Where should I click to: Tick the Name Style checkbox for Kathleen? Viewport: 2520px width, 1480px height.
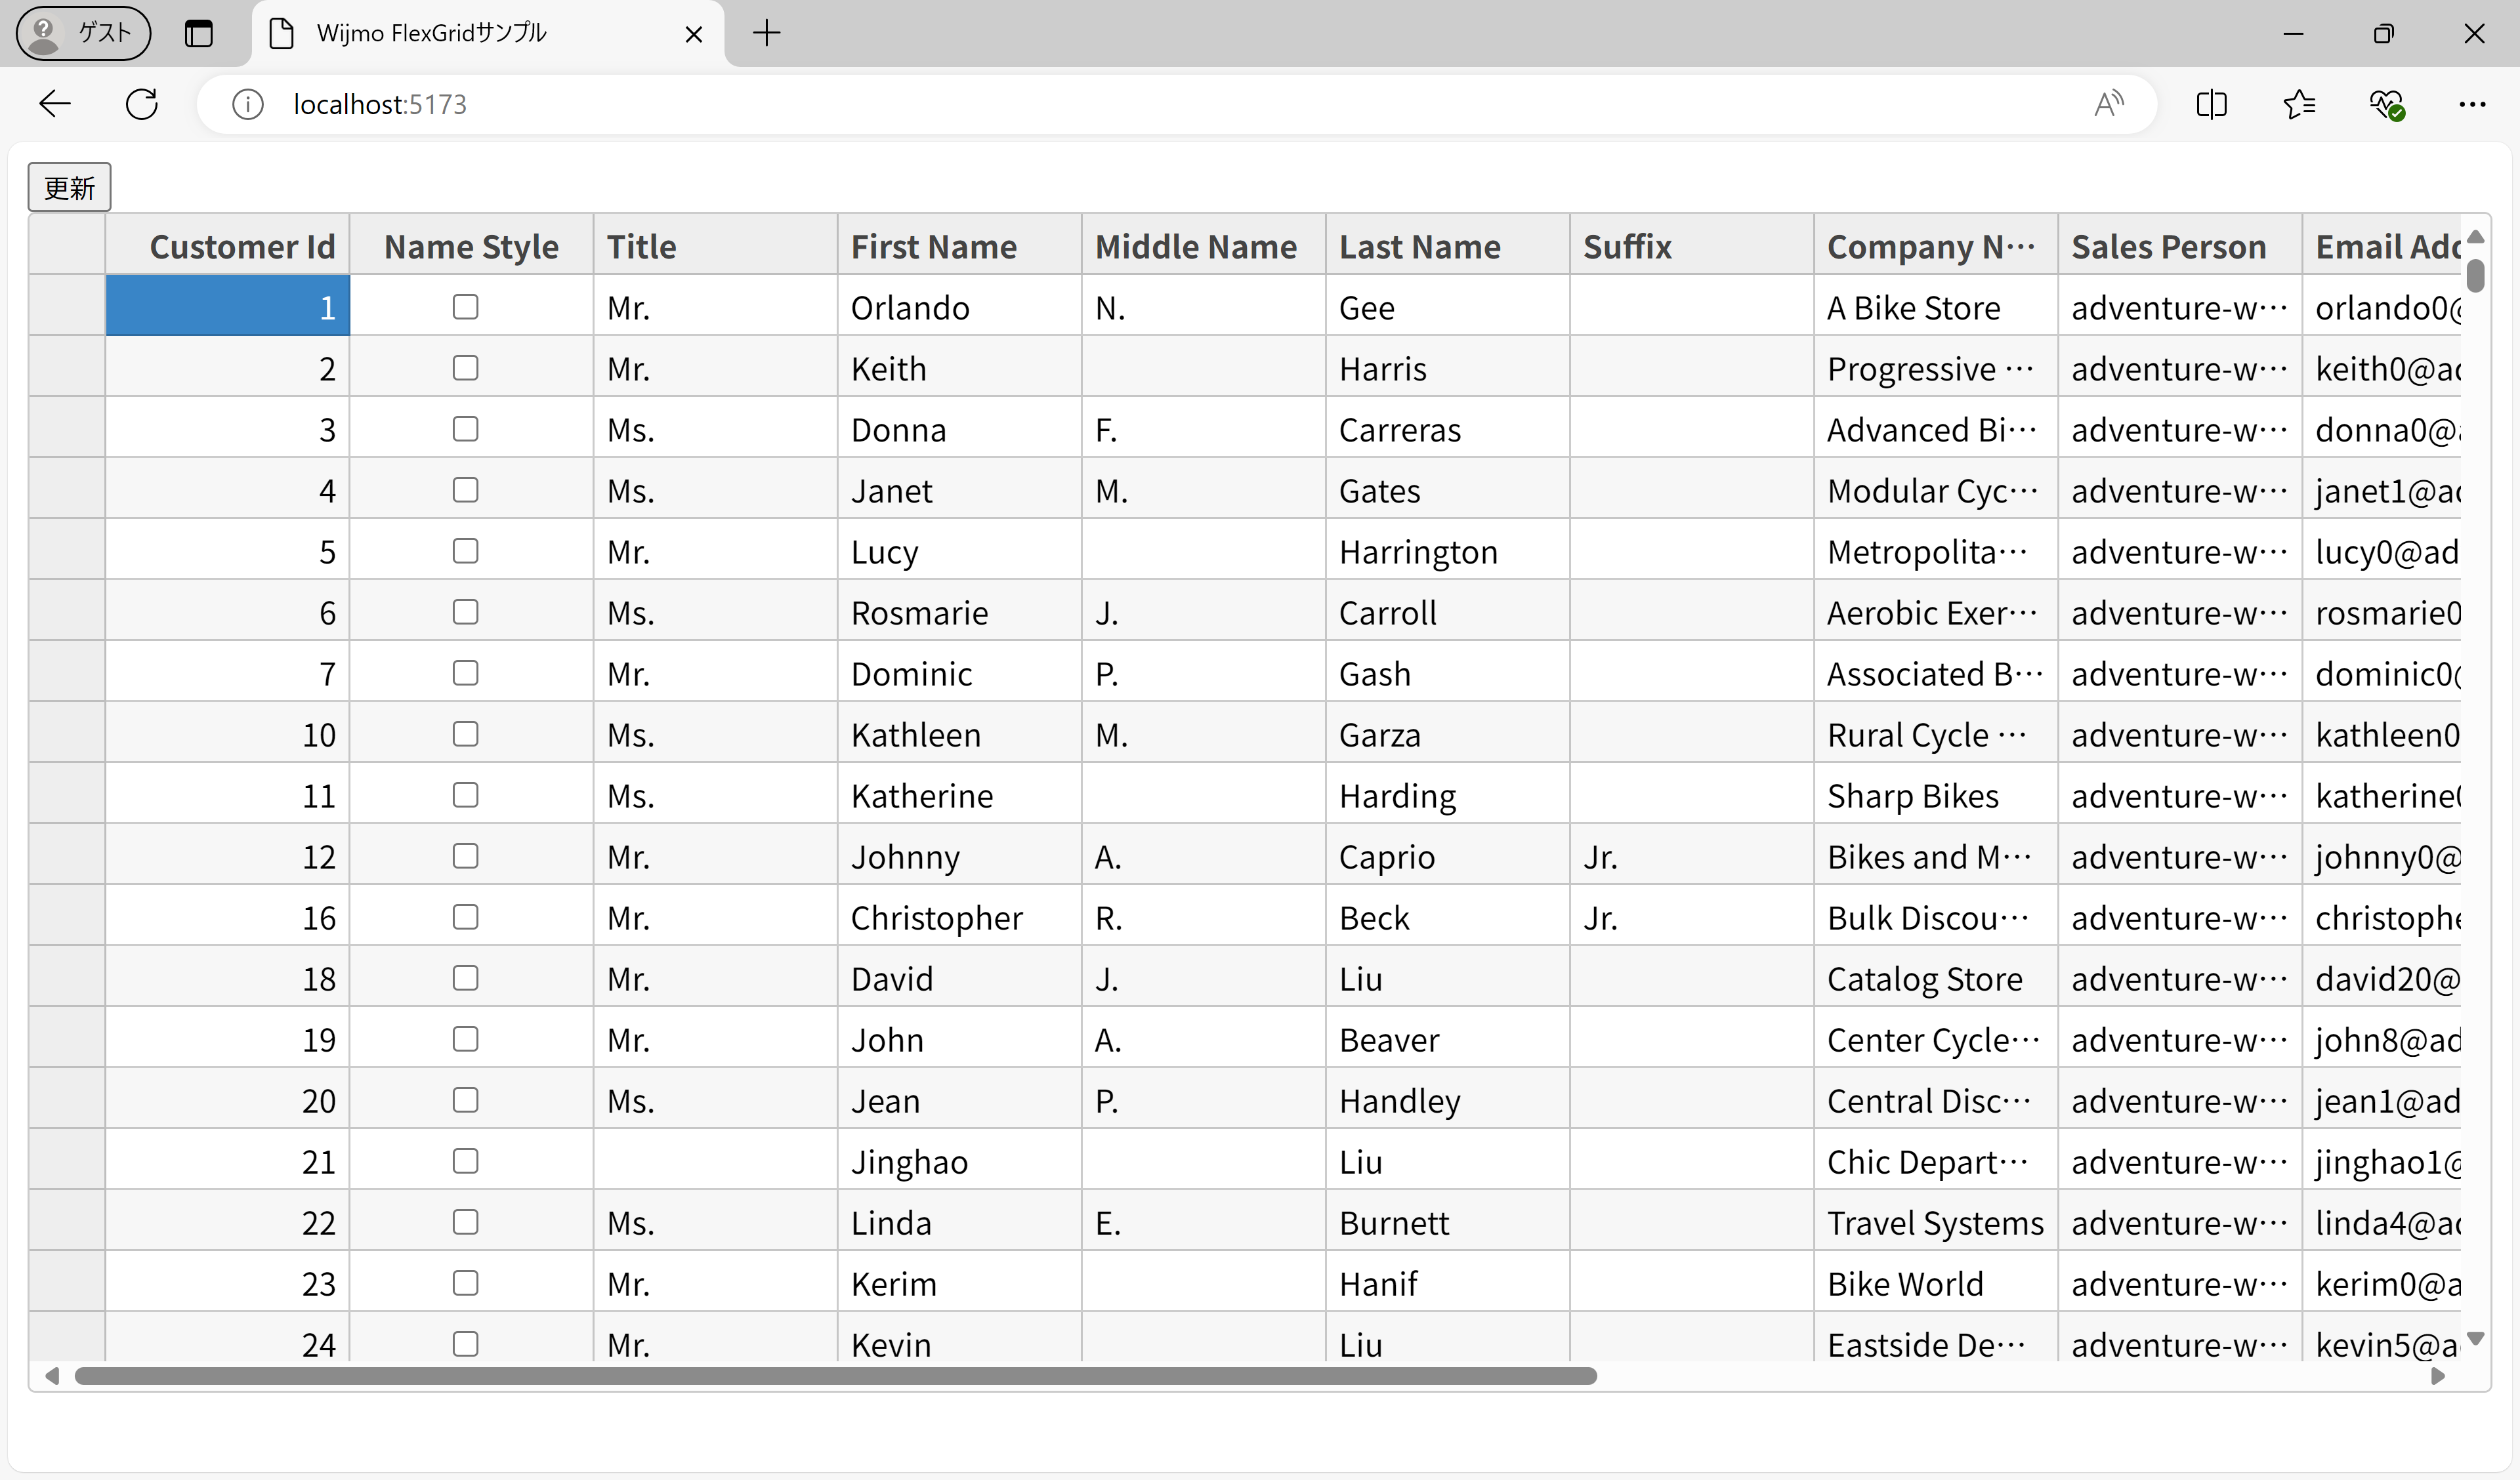tap(465, 733)
